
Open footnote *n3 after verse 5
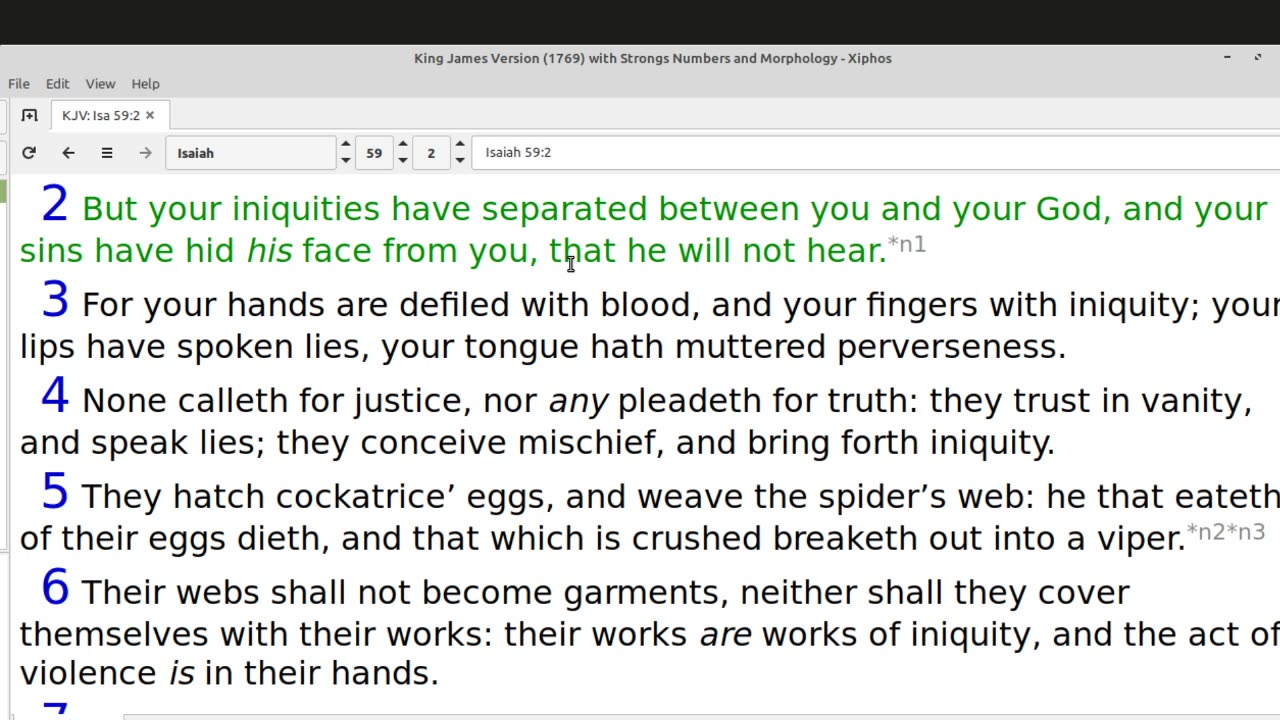pyautogui.click(x=1246, y=532)
